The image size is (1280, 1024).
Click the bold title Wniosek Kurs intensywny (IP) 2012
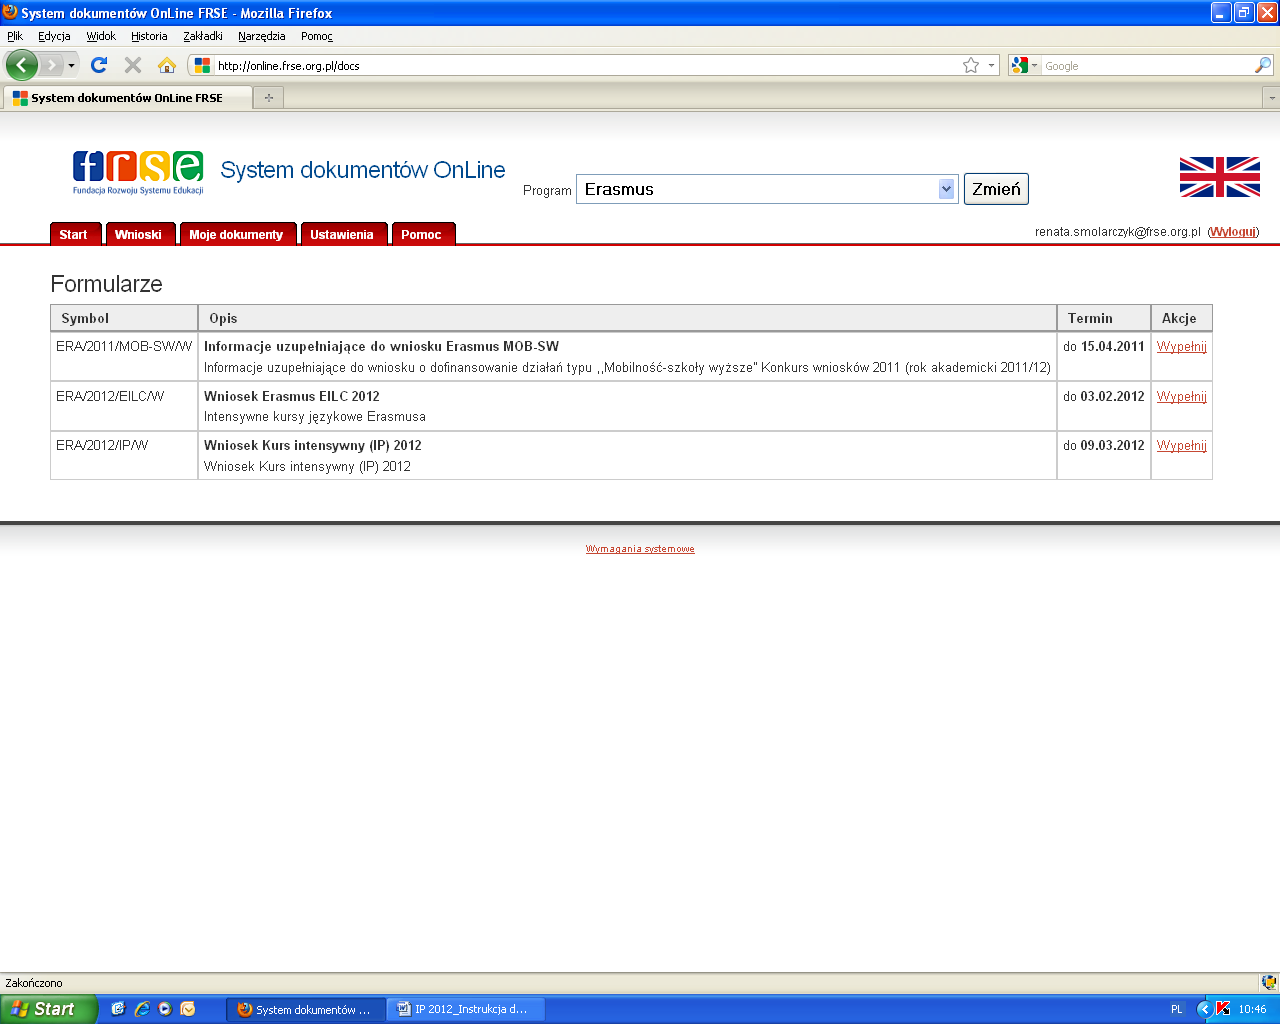[313, 446]
